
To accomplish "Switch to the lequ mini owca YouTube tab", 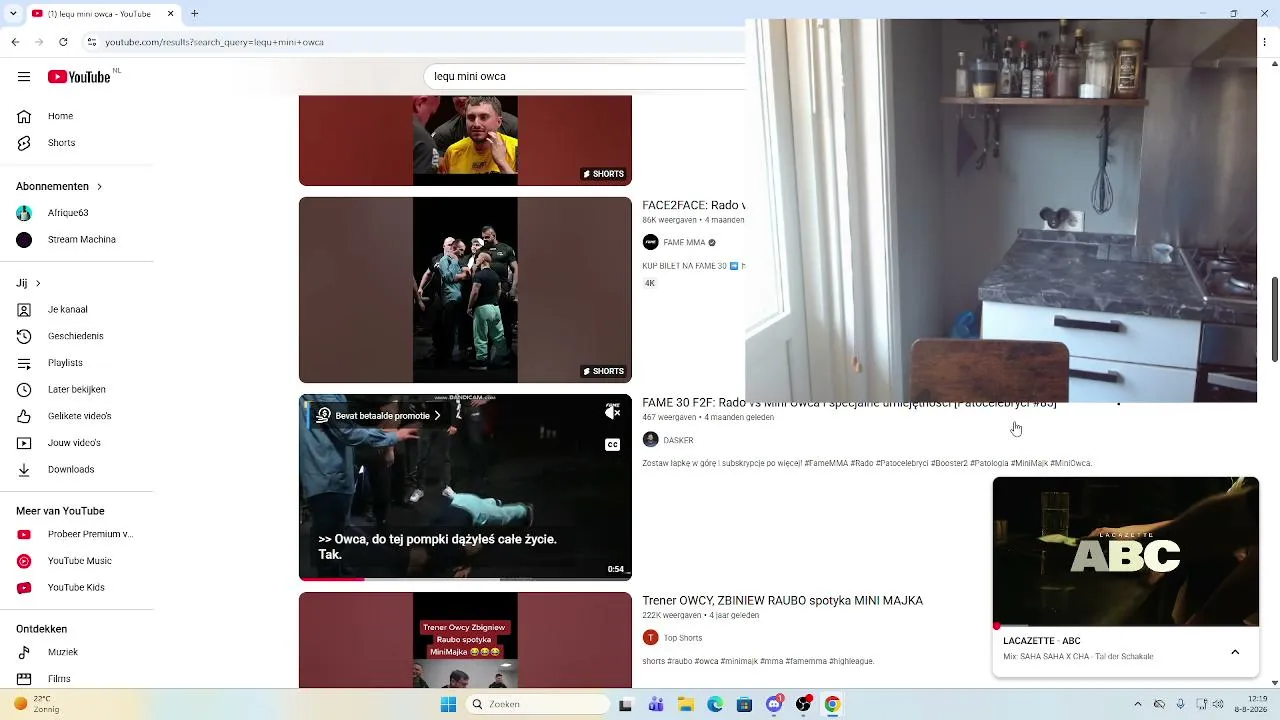I will point(100,14).
